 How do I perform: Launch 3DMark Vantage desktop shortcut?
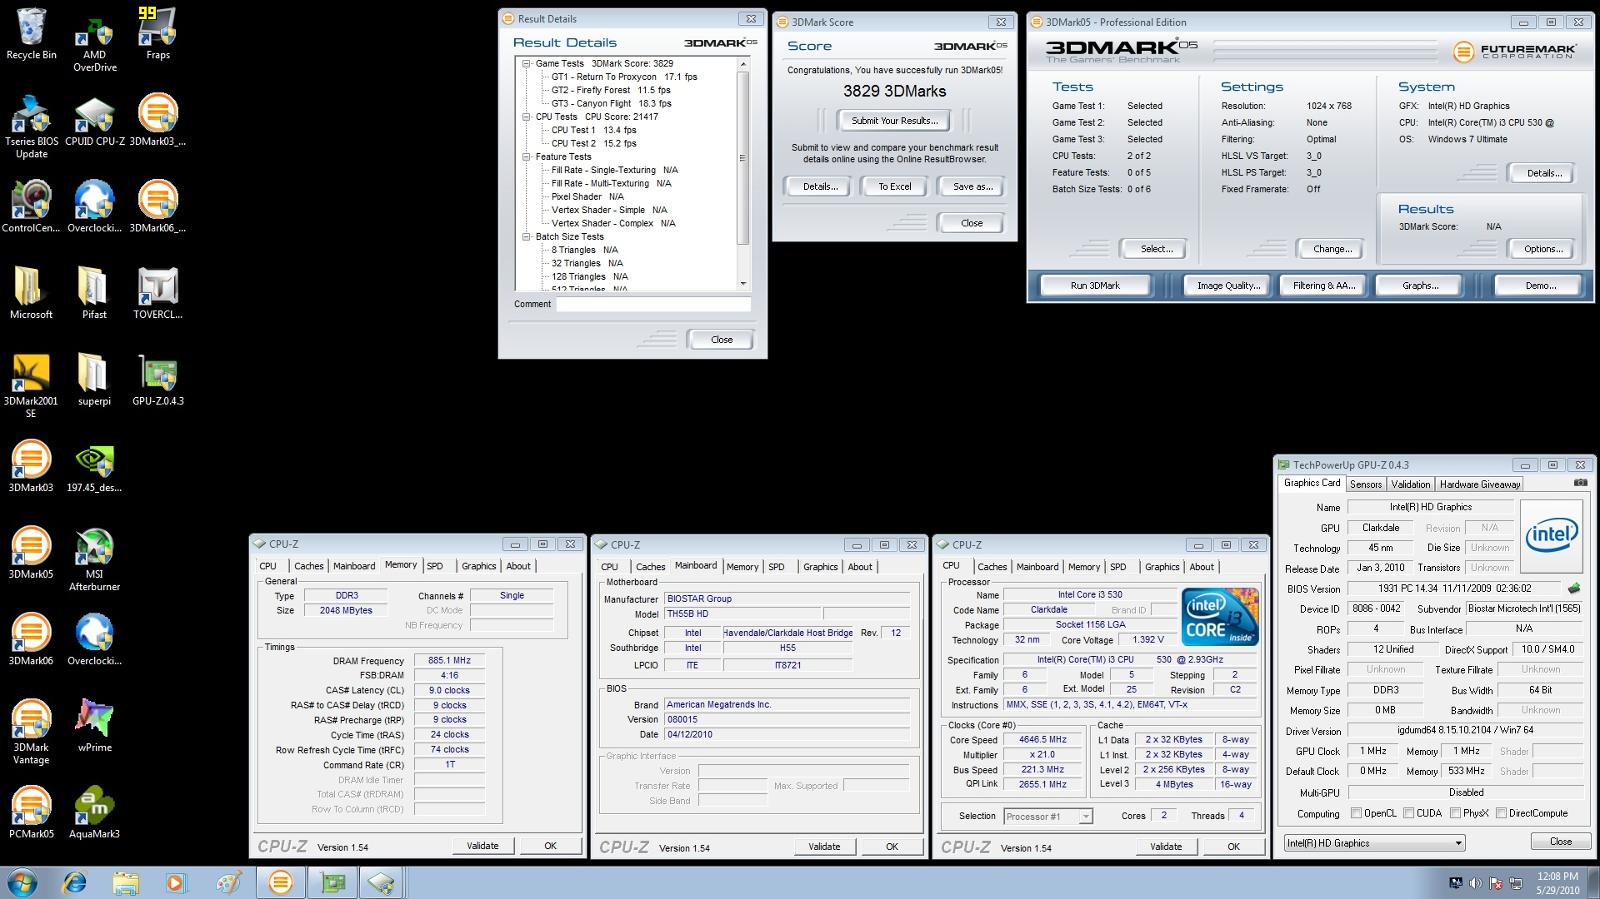click(x=31, y=733)
